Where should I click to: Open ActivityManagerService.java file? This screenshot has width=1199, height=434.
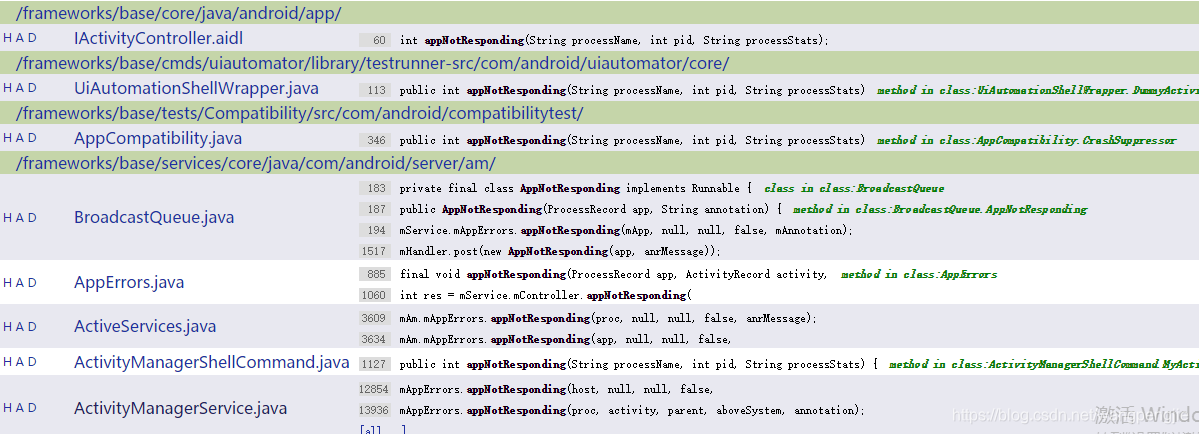point(180,409)
